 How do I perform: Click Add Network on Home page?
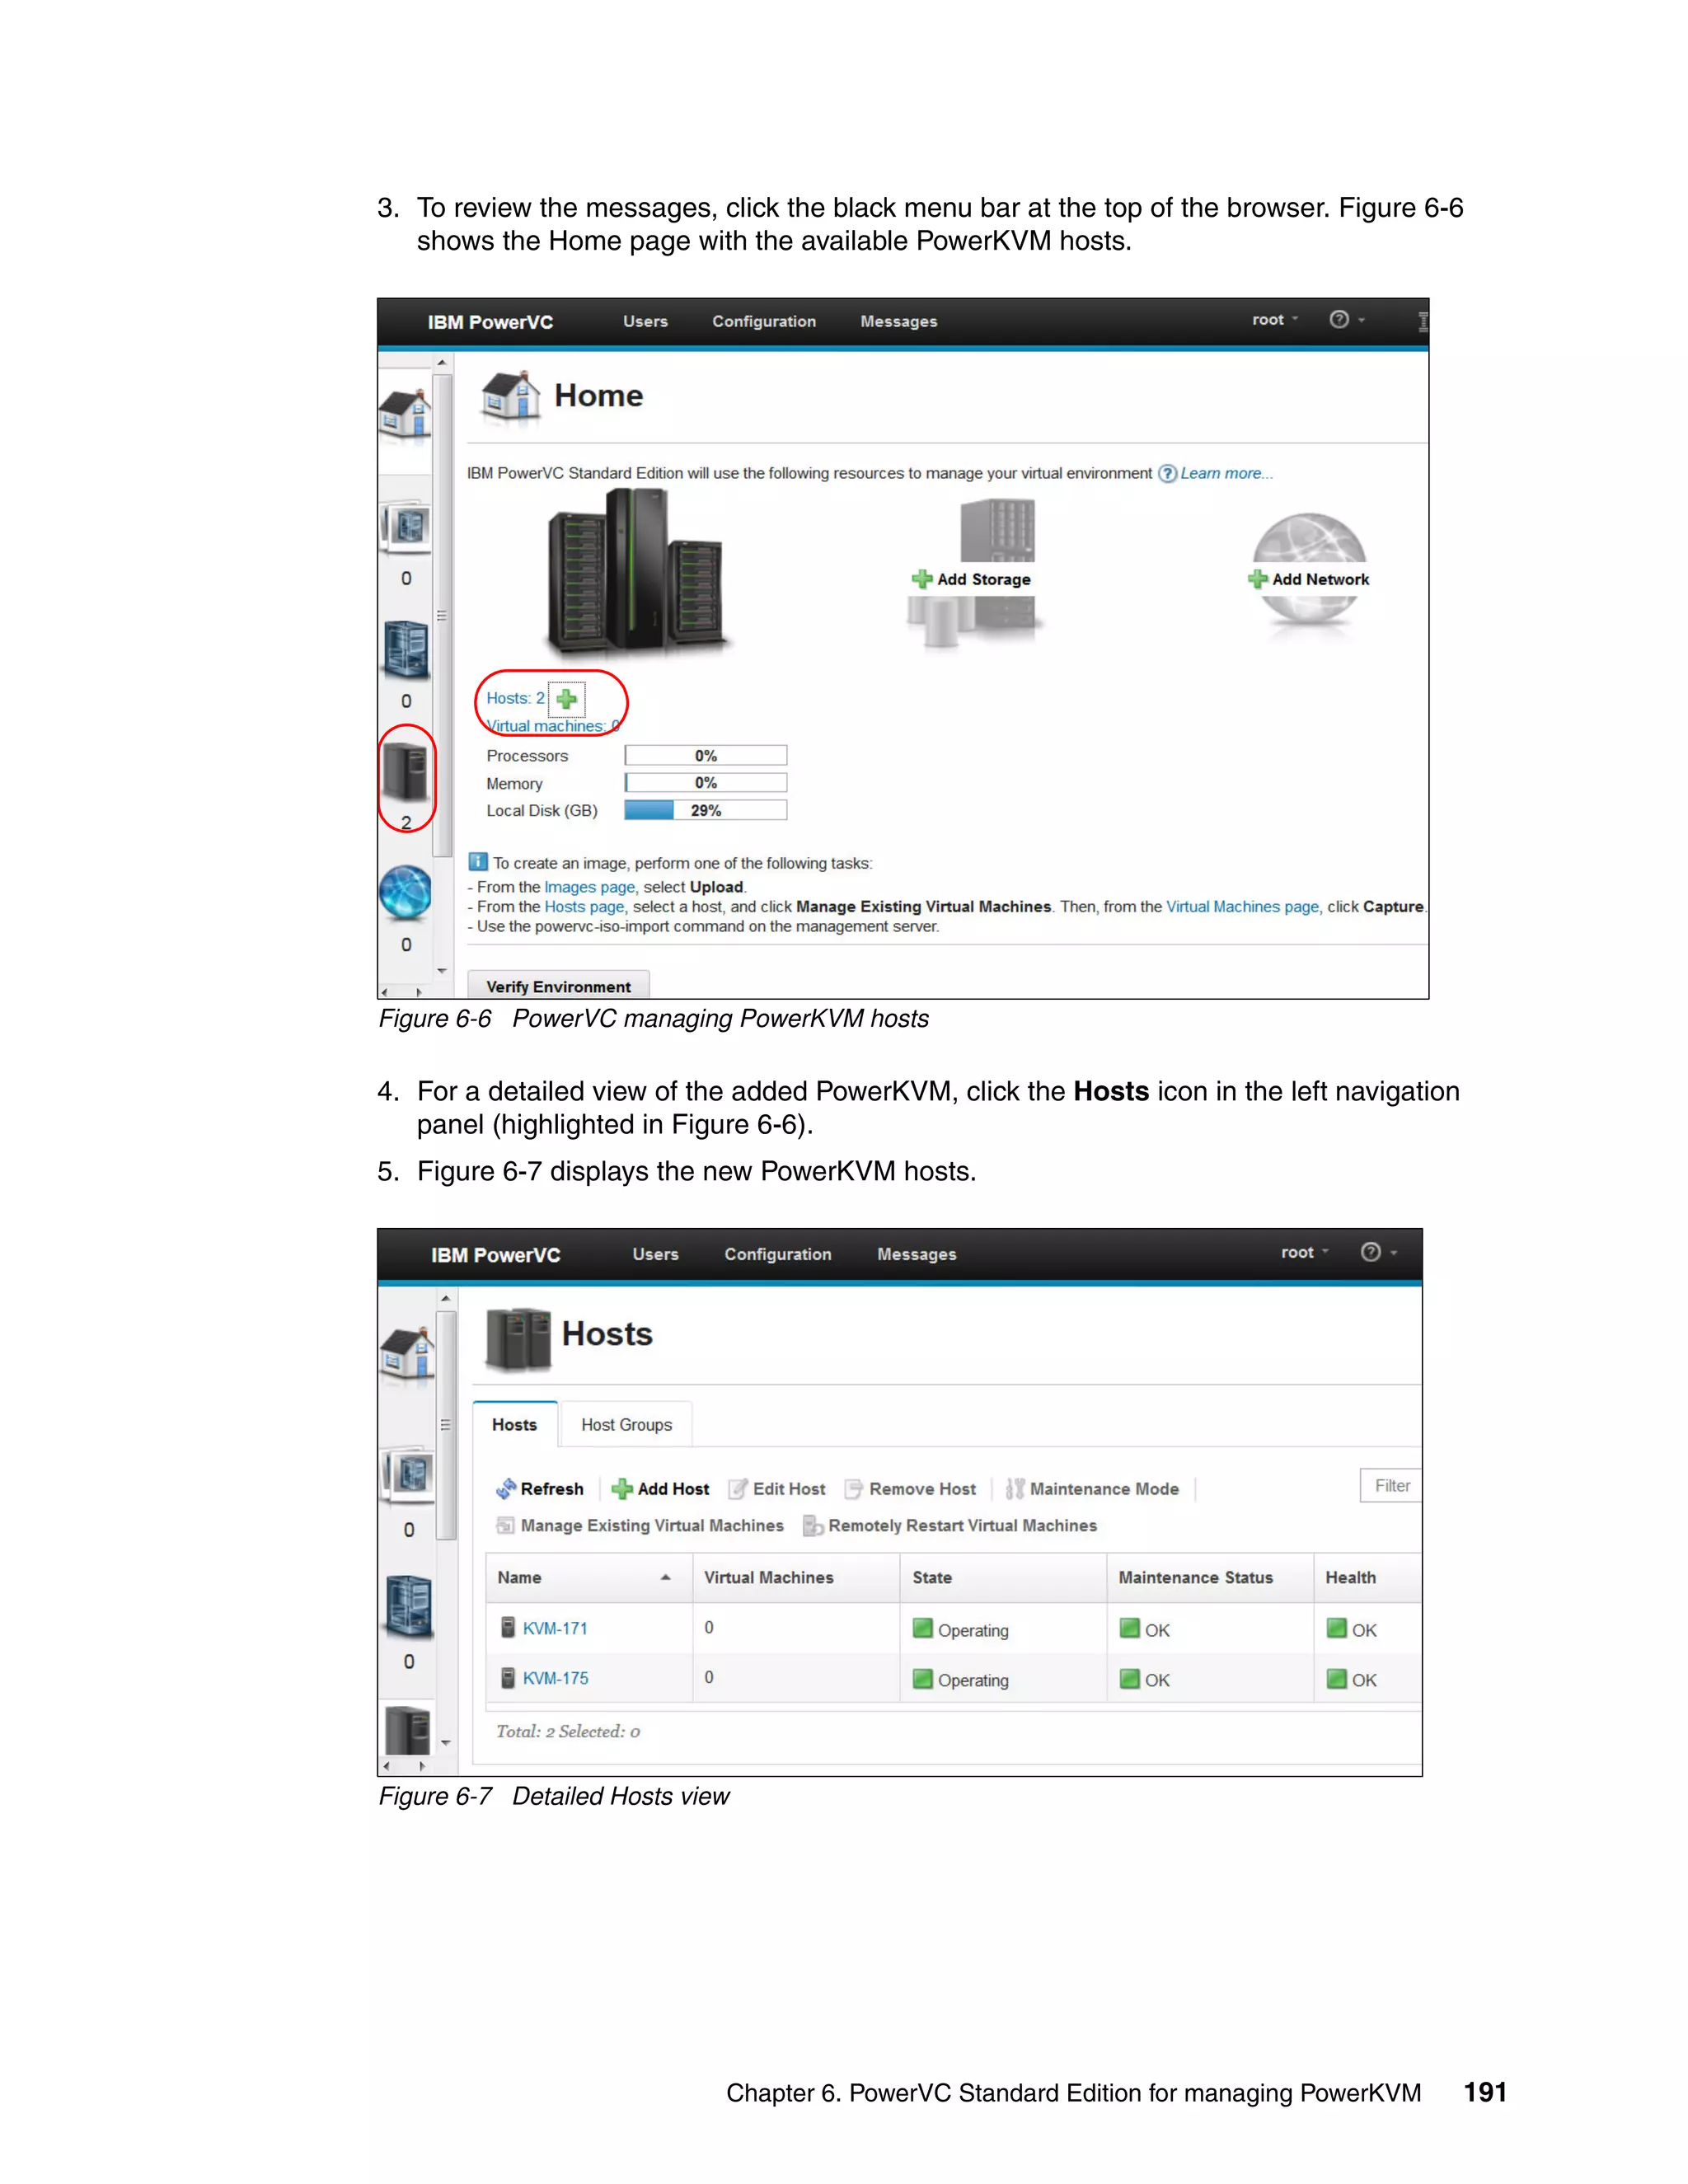pyautogui.click(x=1309, y=579)
